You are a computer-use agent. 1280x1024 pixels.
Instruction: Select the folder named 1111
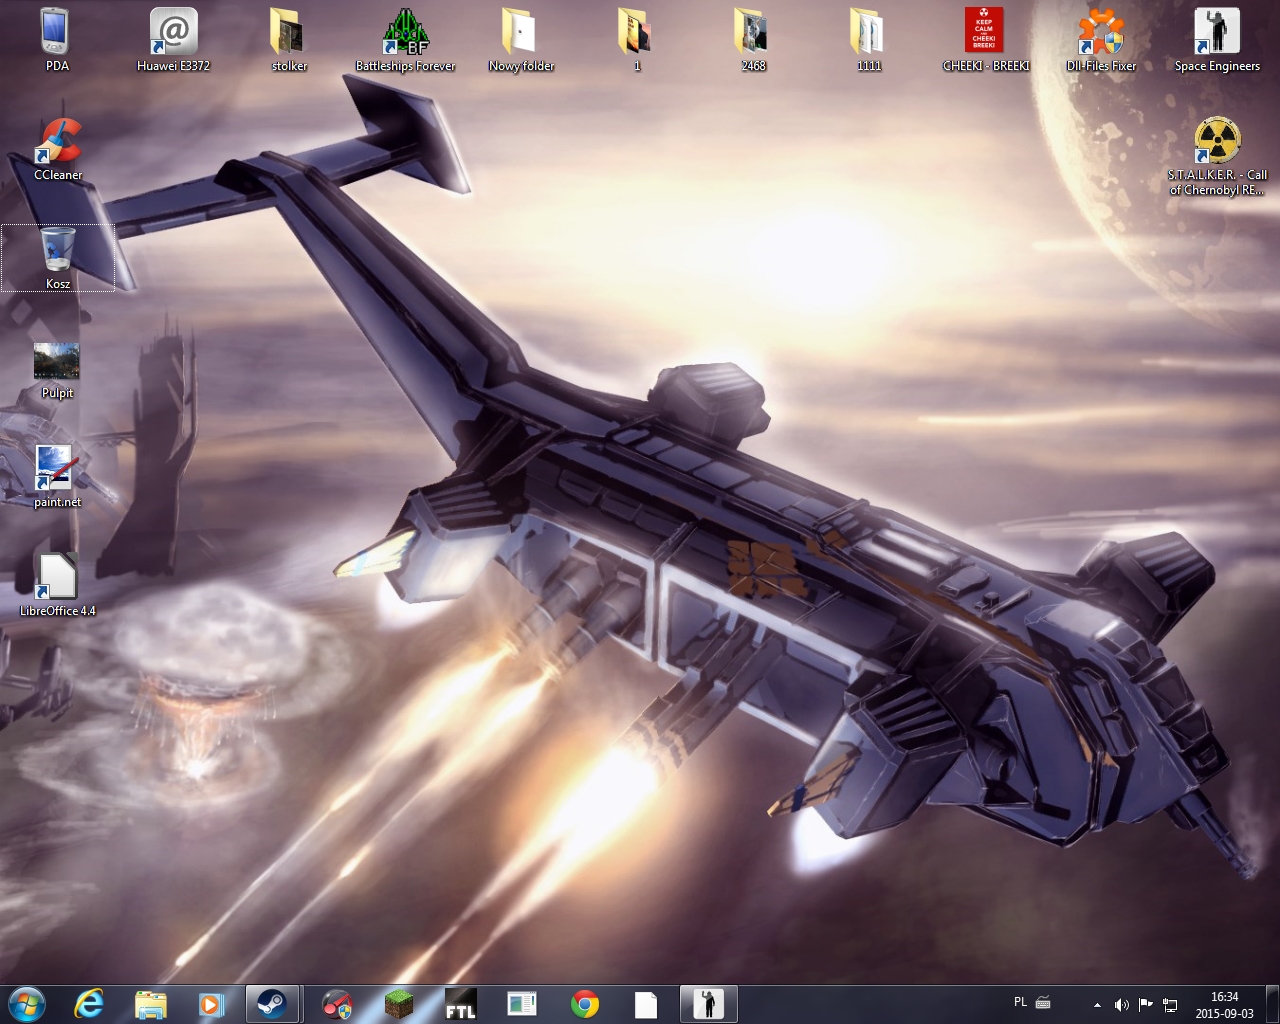pyautogui.click(x=869, y=40)
